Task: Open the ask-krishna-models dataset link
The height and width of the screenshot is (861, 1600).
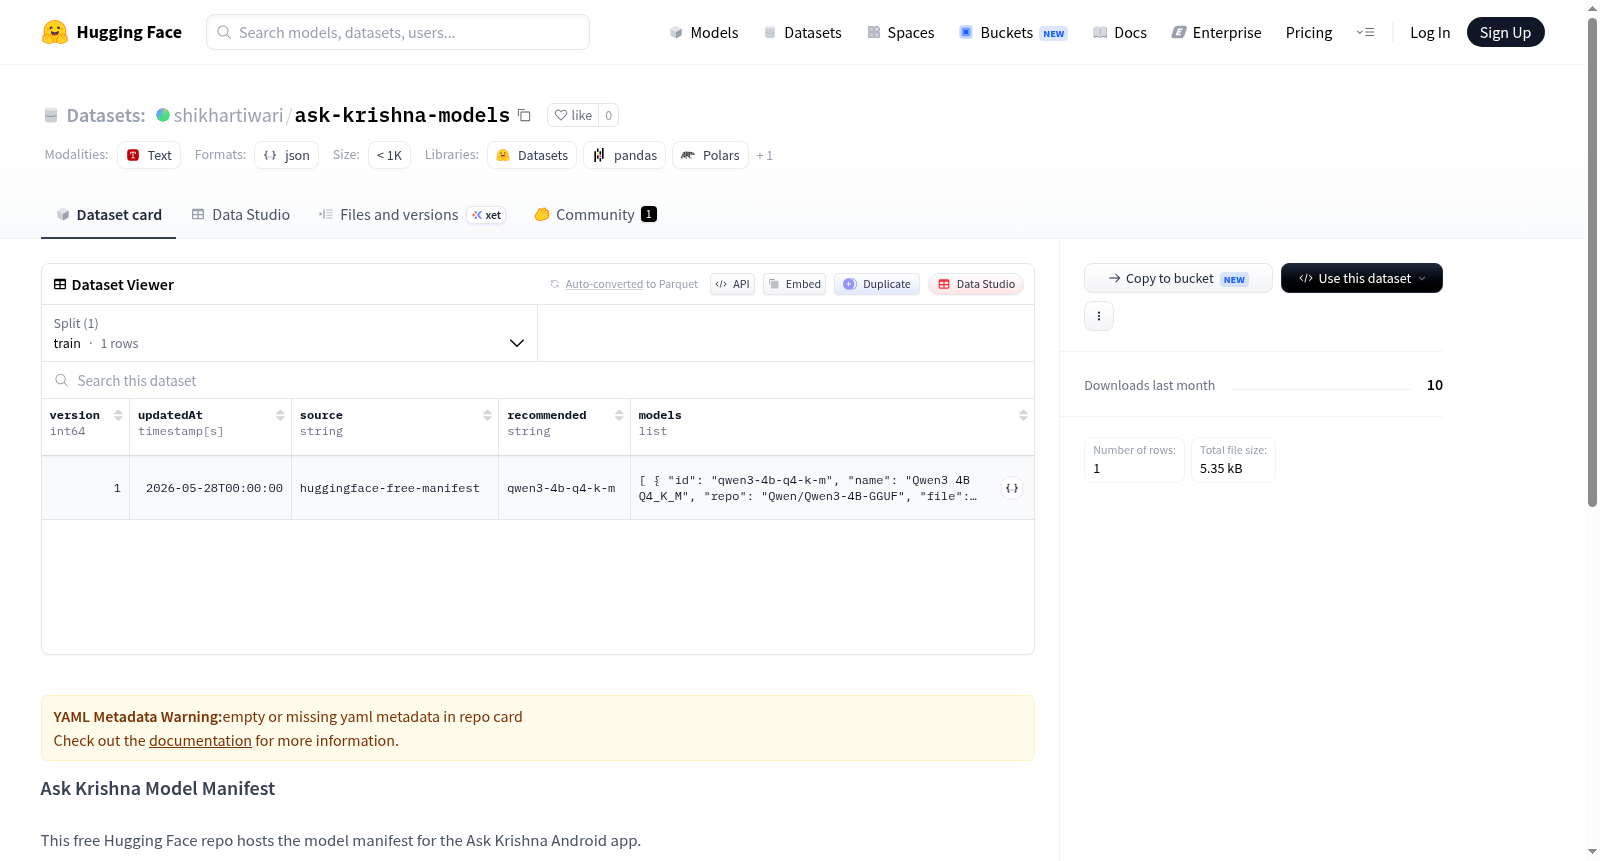Action: [402, 115]
